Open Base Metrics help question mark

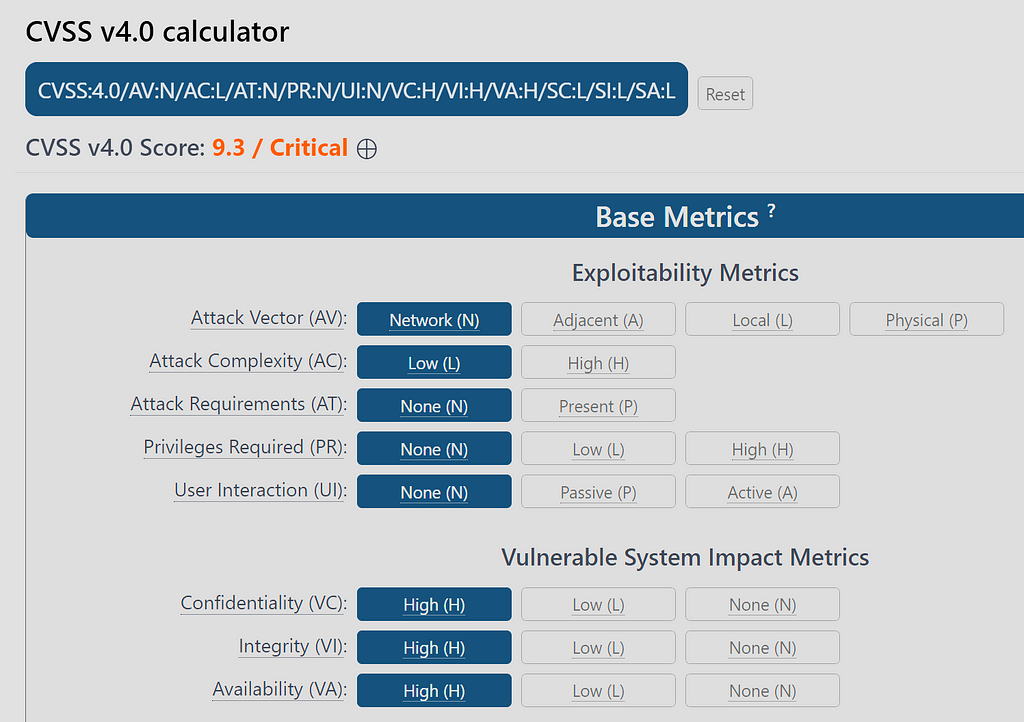click(771, 211)
